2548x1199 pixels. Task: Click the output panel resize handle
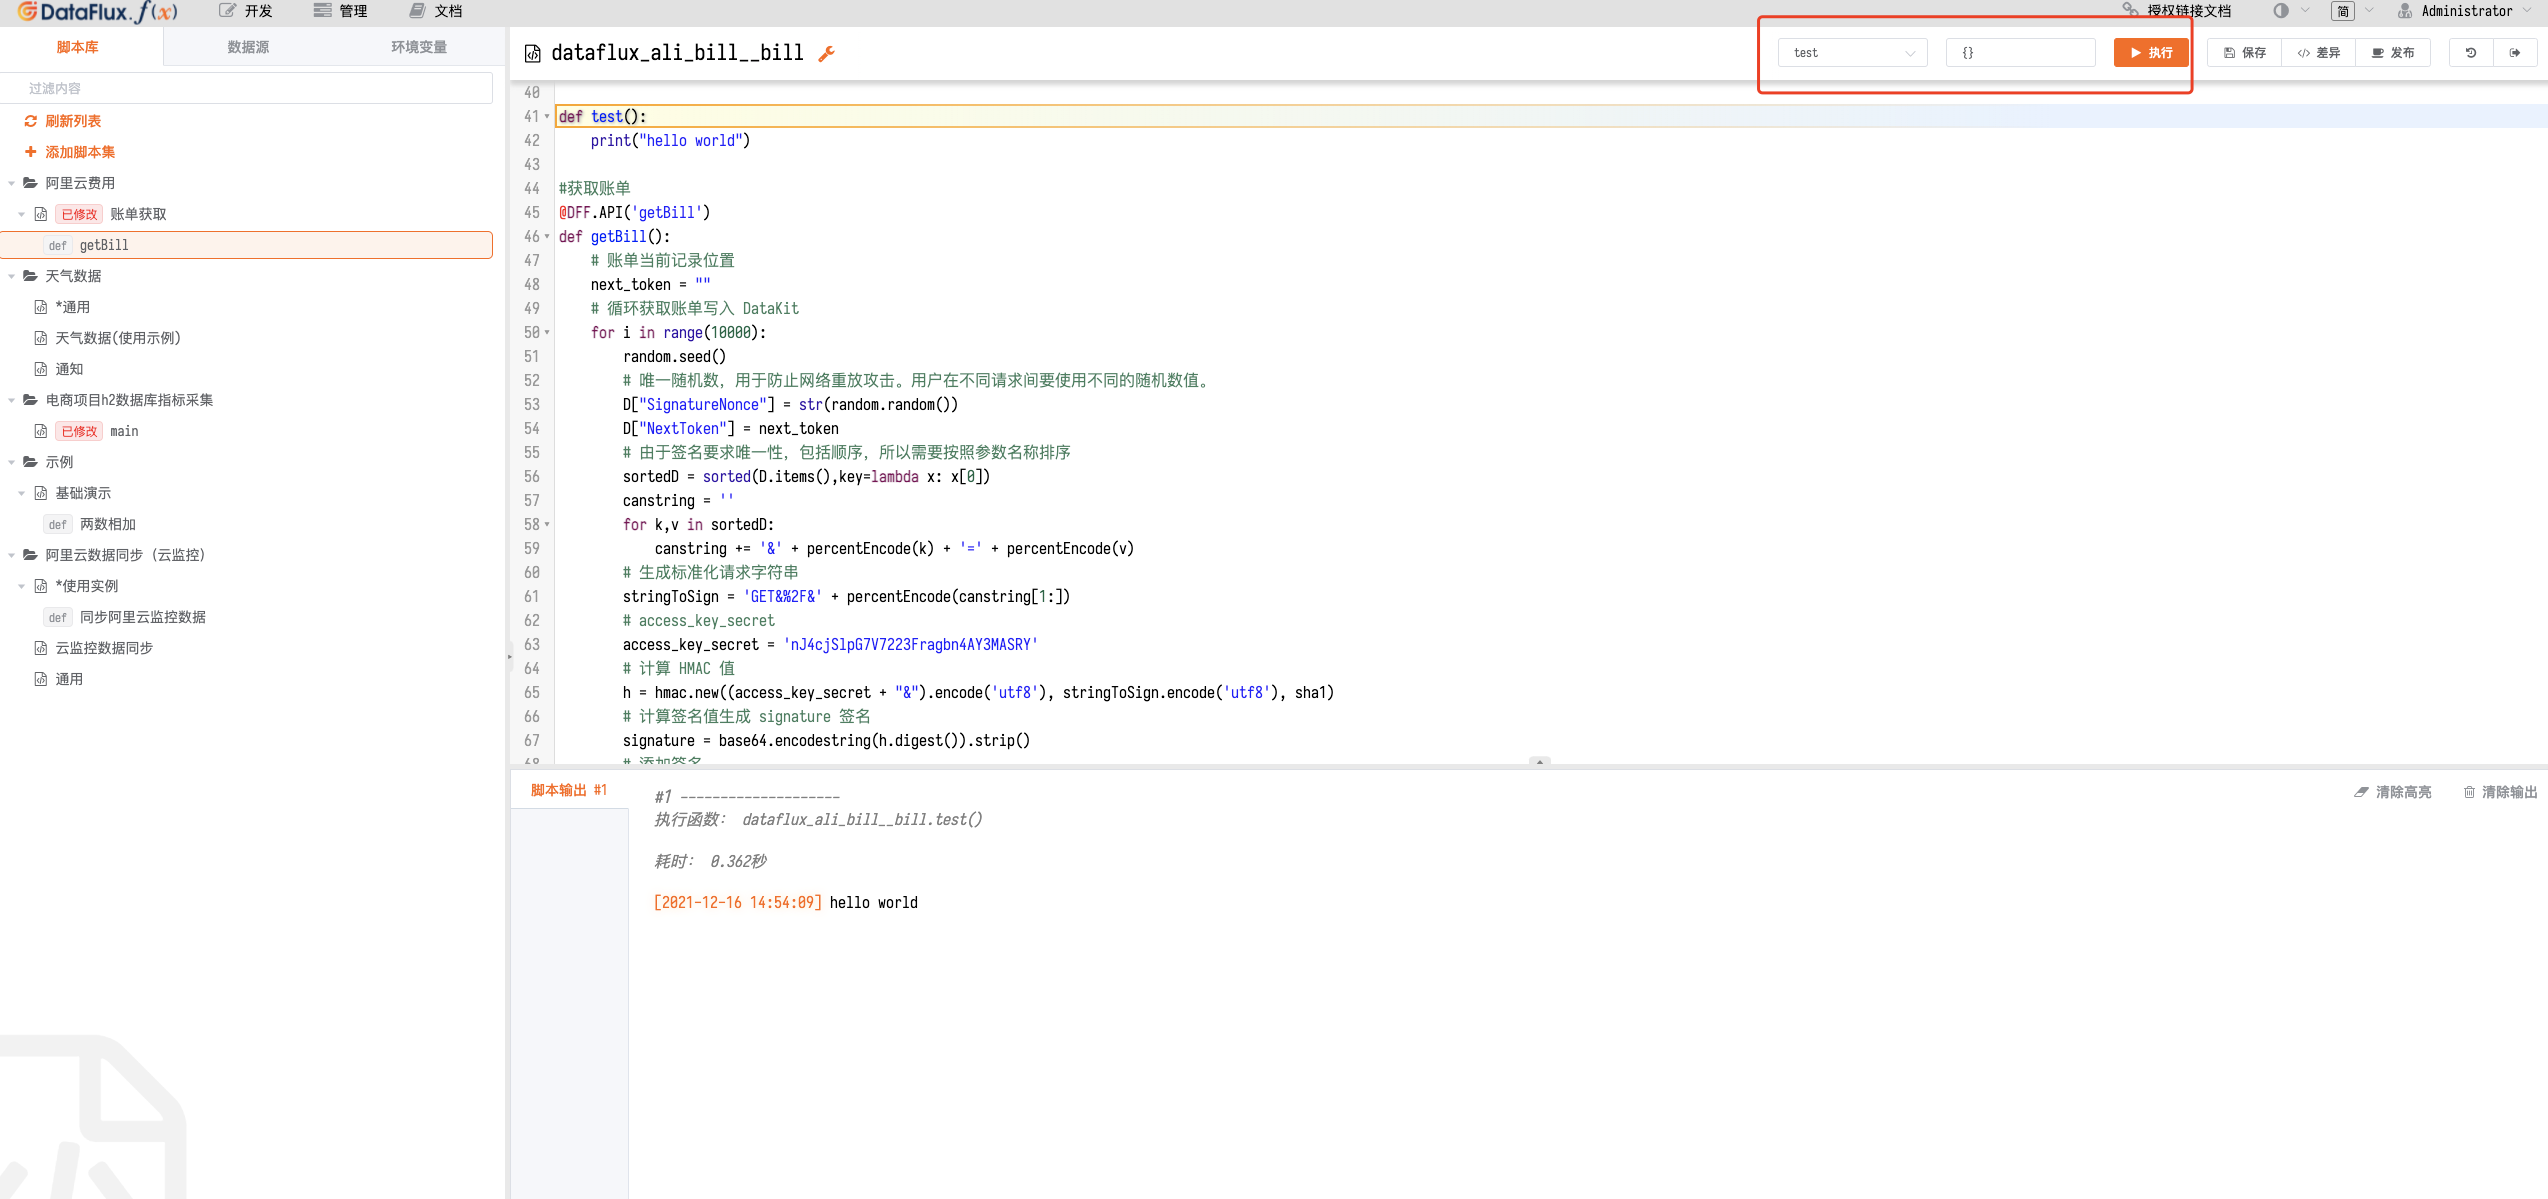(x=1540, y=763)
